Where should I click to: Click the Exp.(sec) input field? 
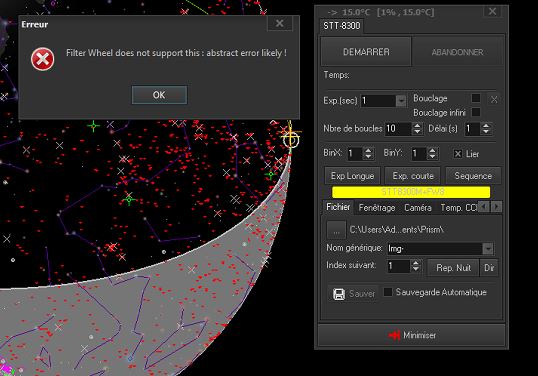[378, 101]
